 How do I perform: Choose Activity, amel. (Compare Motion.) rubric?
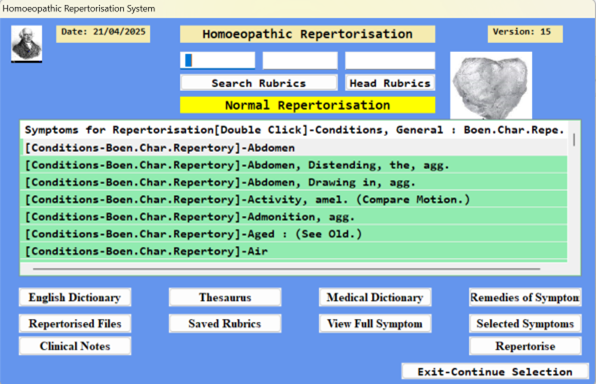click(294, 200)
